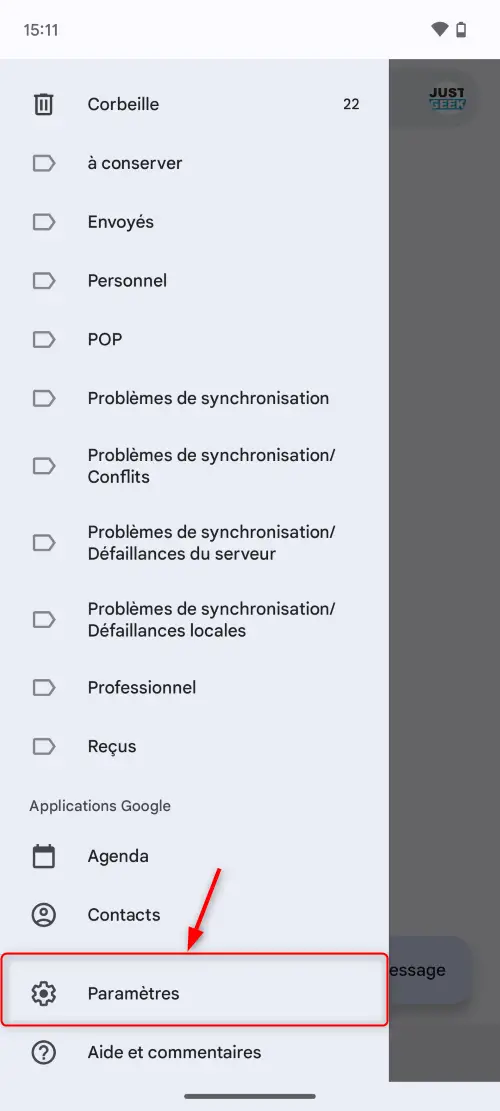Tap the Corbeille count of 22
500x1111 pixels.
(351, 104)
